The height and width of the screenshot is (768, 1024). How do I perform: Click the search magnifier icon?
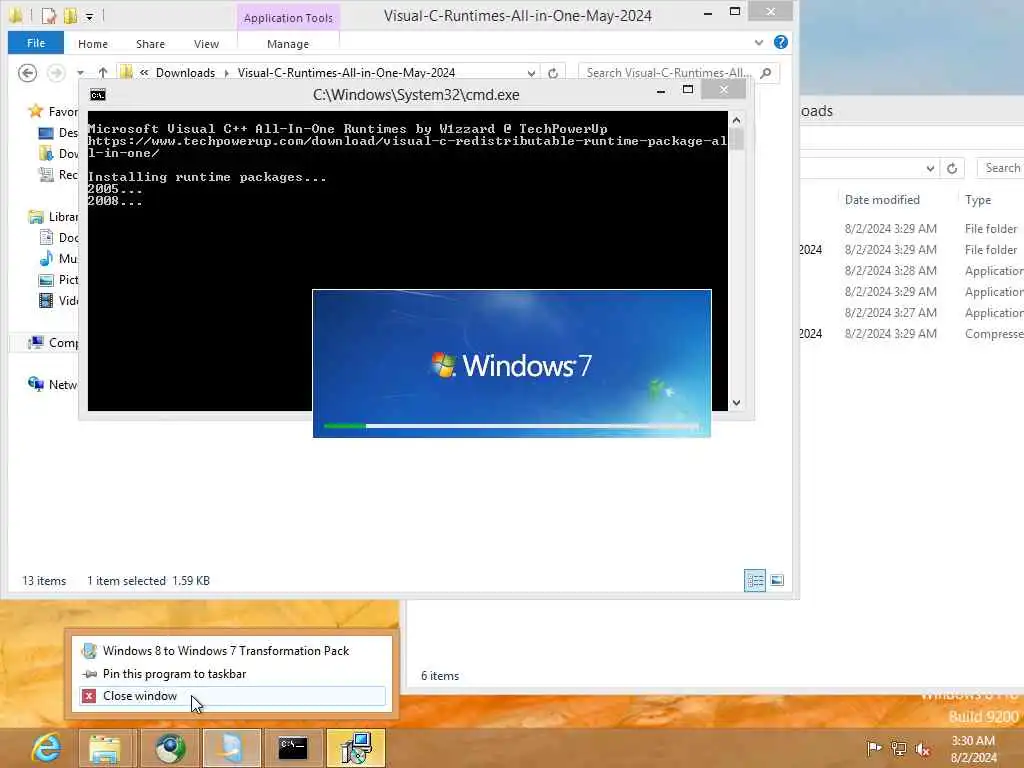coord(766,72)
